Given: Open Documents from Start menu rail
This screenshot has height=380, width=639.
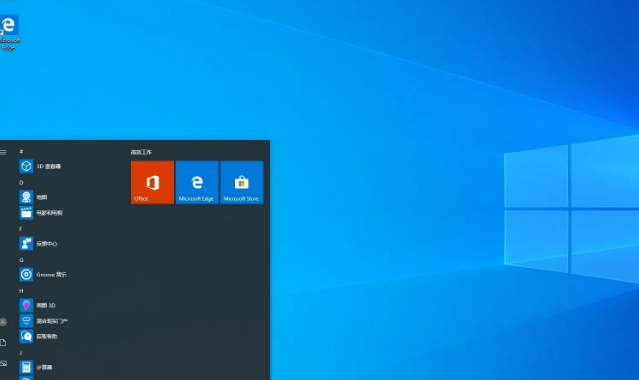Looking at the screenshot, I should click(3, 342).
